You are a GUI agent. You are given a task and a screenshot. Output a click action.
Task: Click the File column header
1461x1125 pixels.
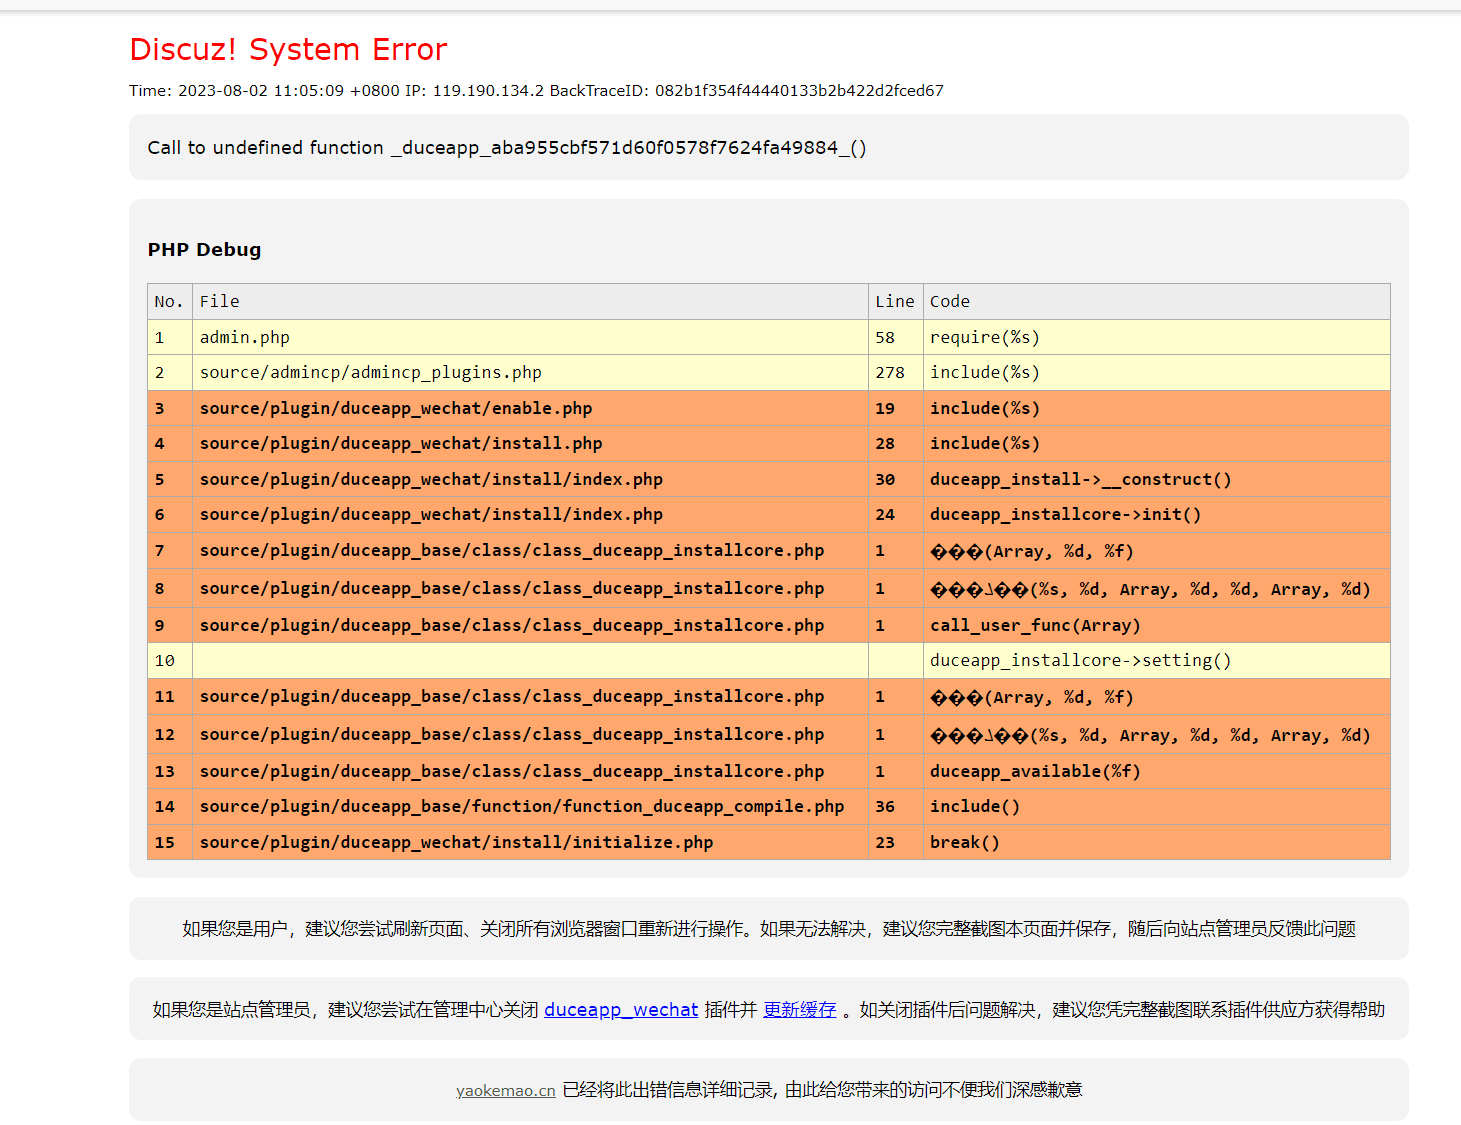[x=530, y=301]
